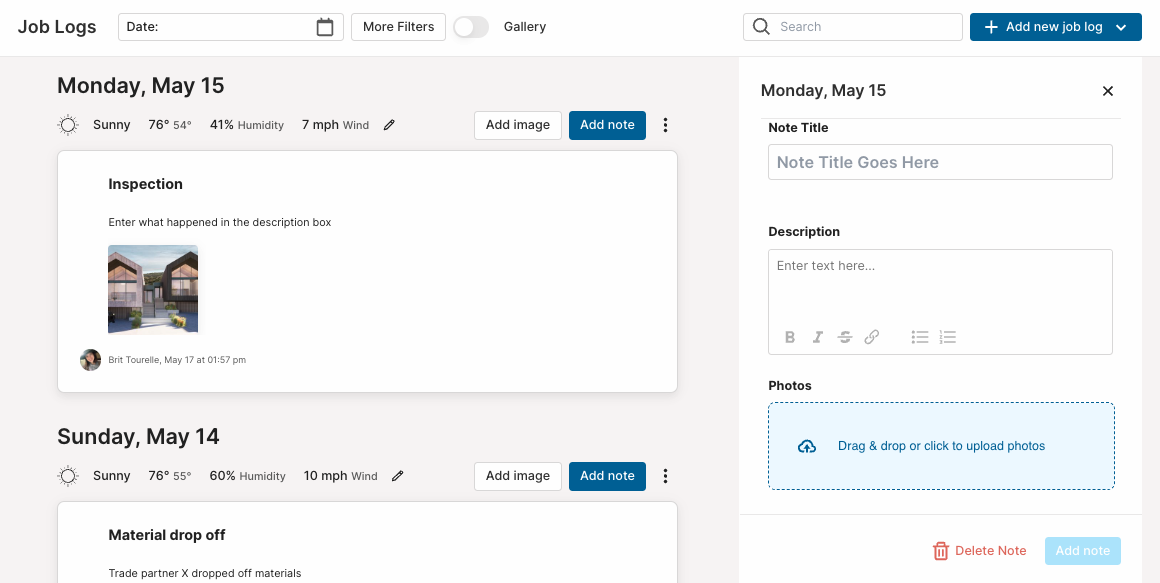
Task: Click the Italic formatting icon
Action: [x=817, y=337]
